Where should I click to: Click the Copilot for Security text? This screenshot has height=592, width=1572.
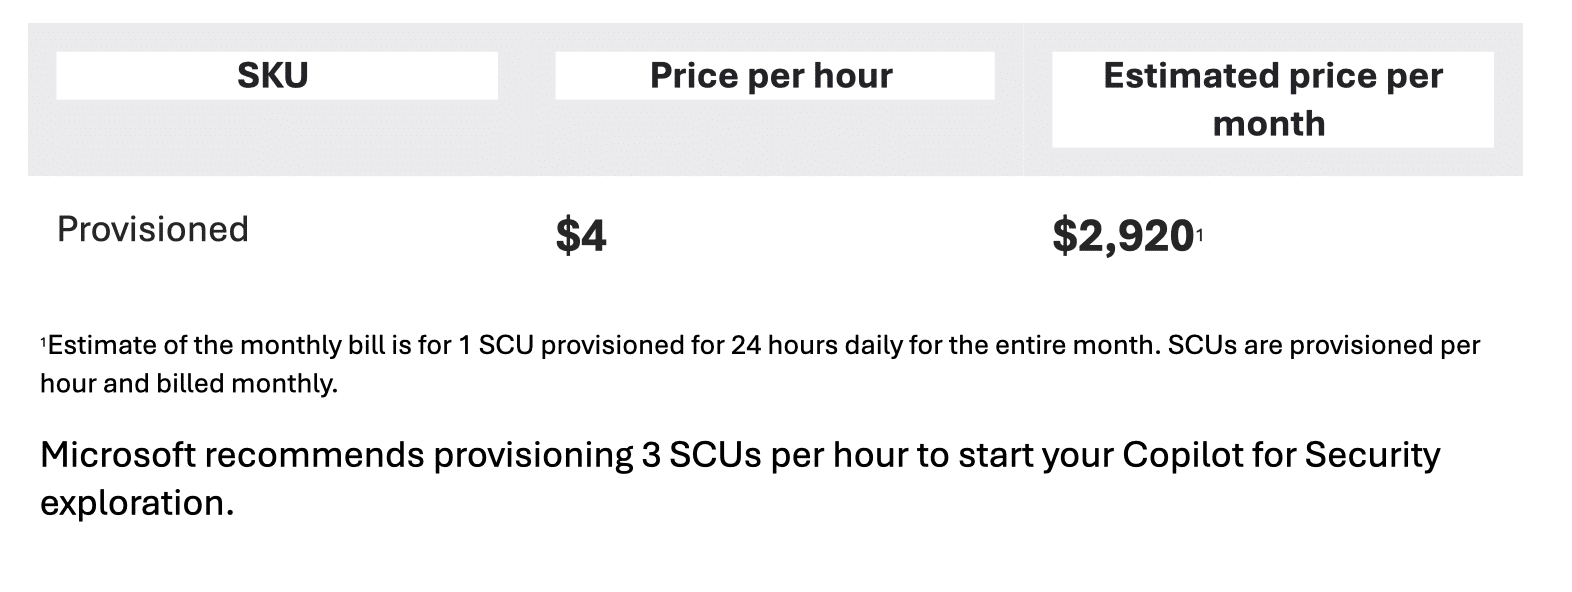point(1281,455)
